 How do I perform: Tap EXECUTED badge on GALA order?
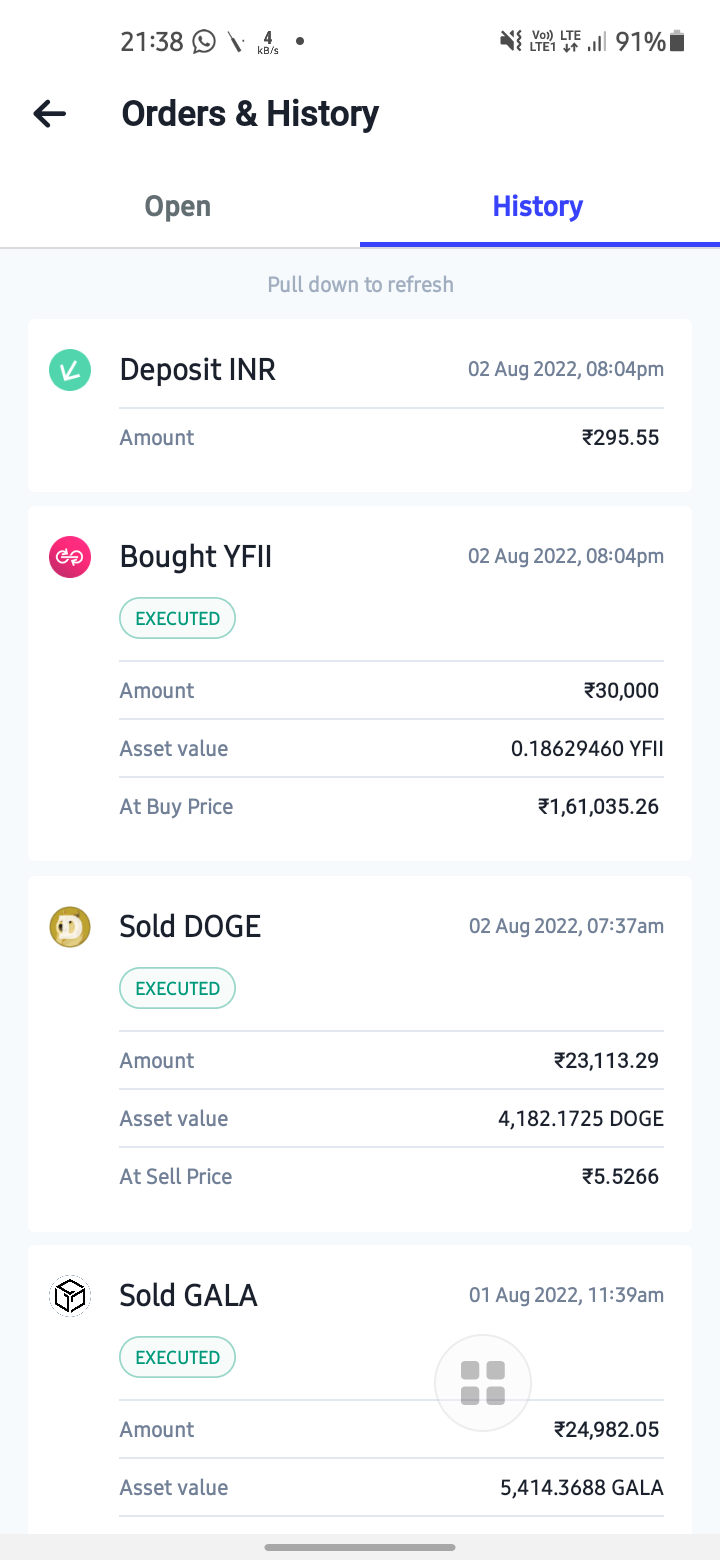(177, 1357)
